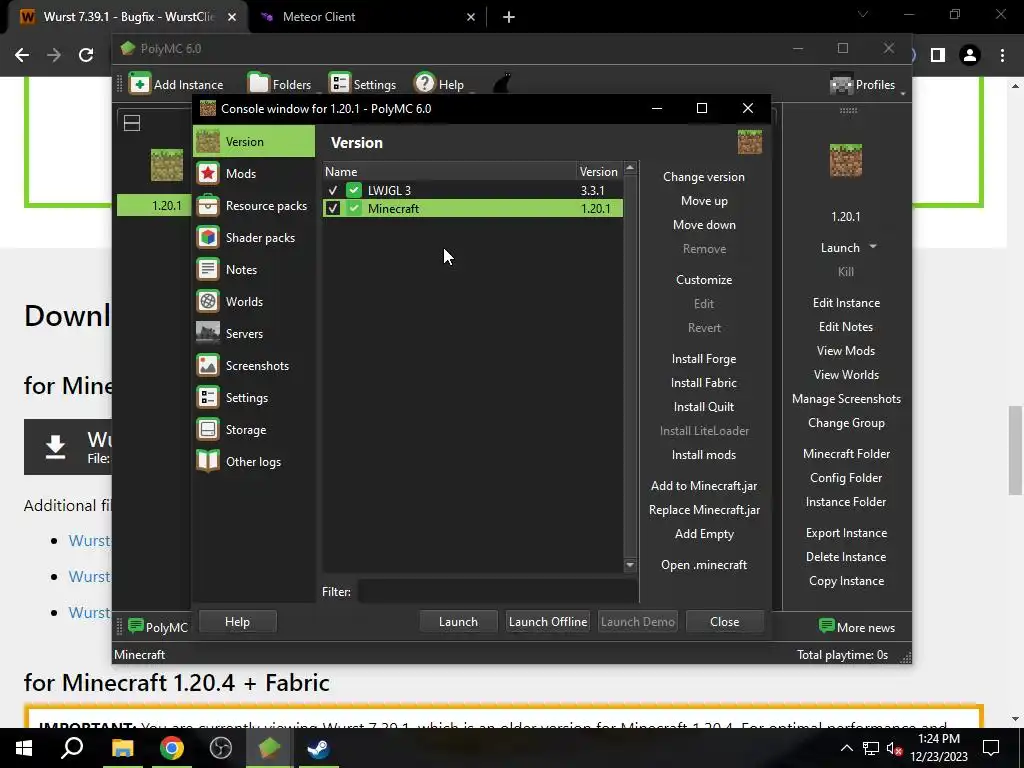Open OBS Studio from the taskbar
The height and width of the screenshot is (768, 1024).
pos(221,748)
